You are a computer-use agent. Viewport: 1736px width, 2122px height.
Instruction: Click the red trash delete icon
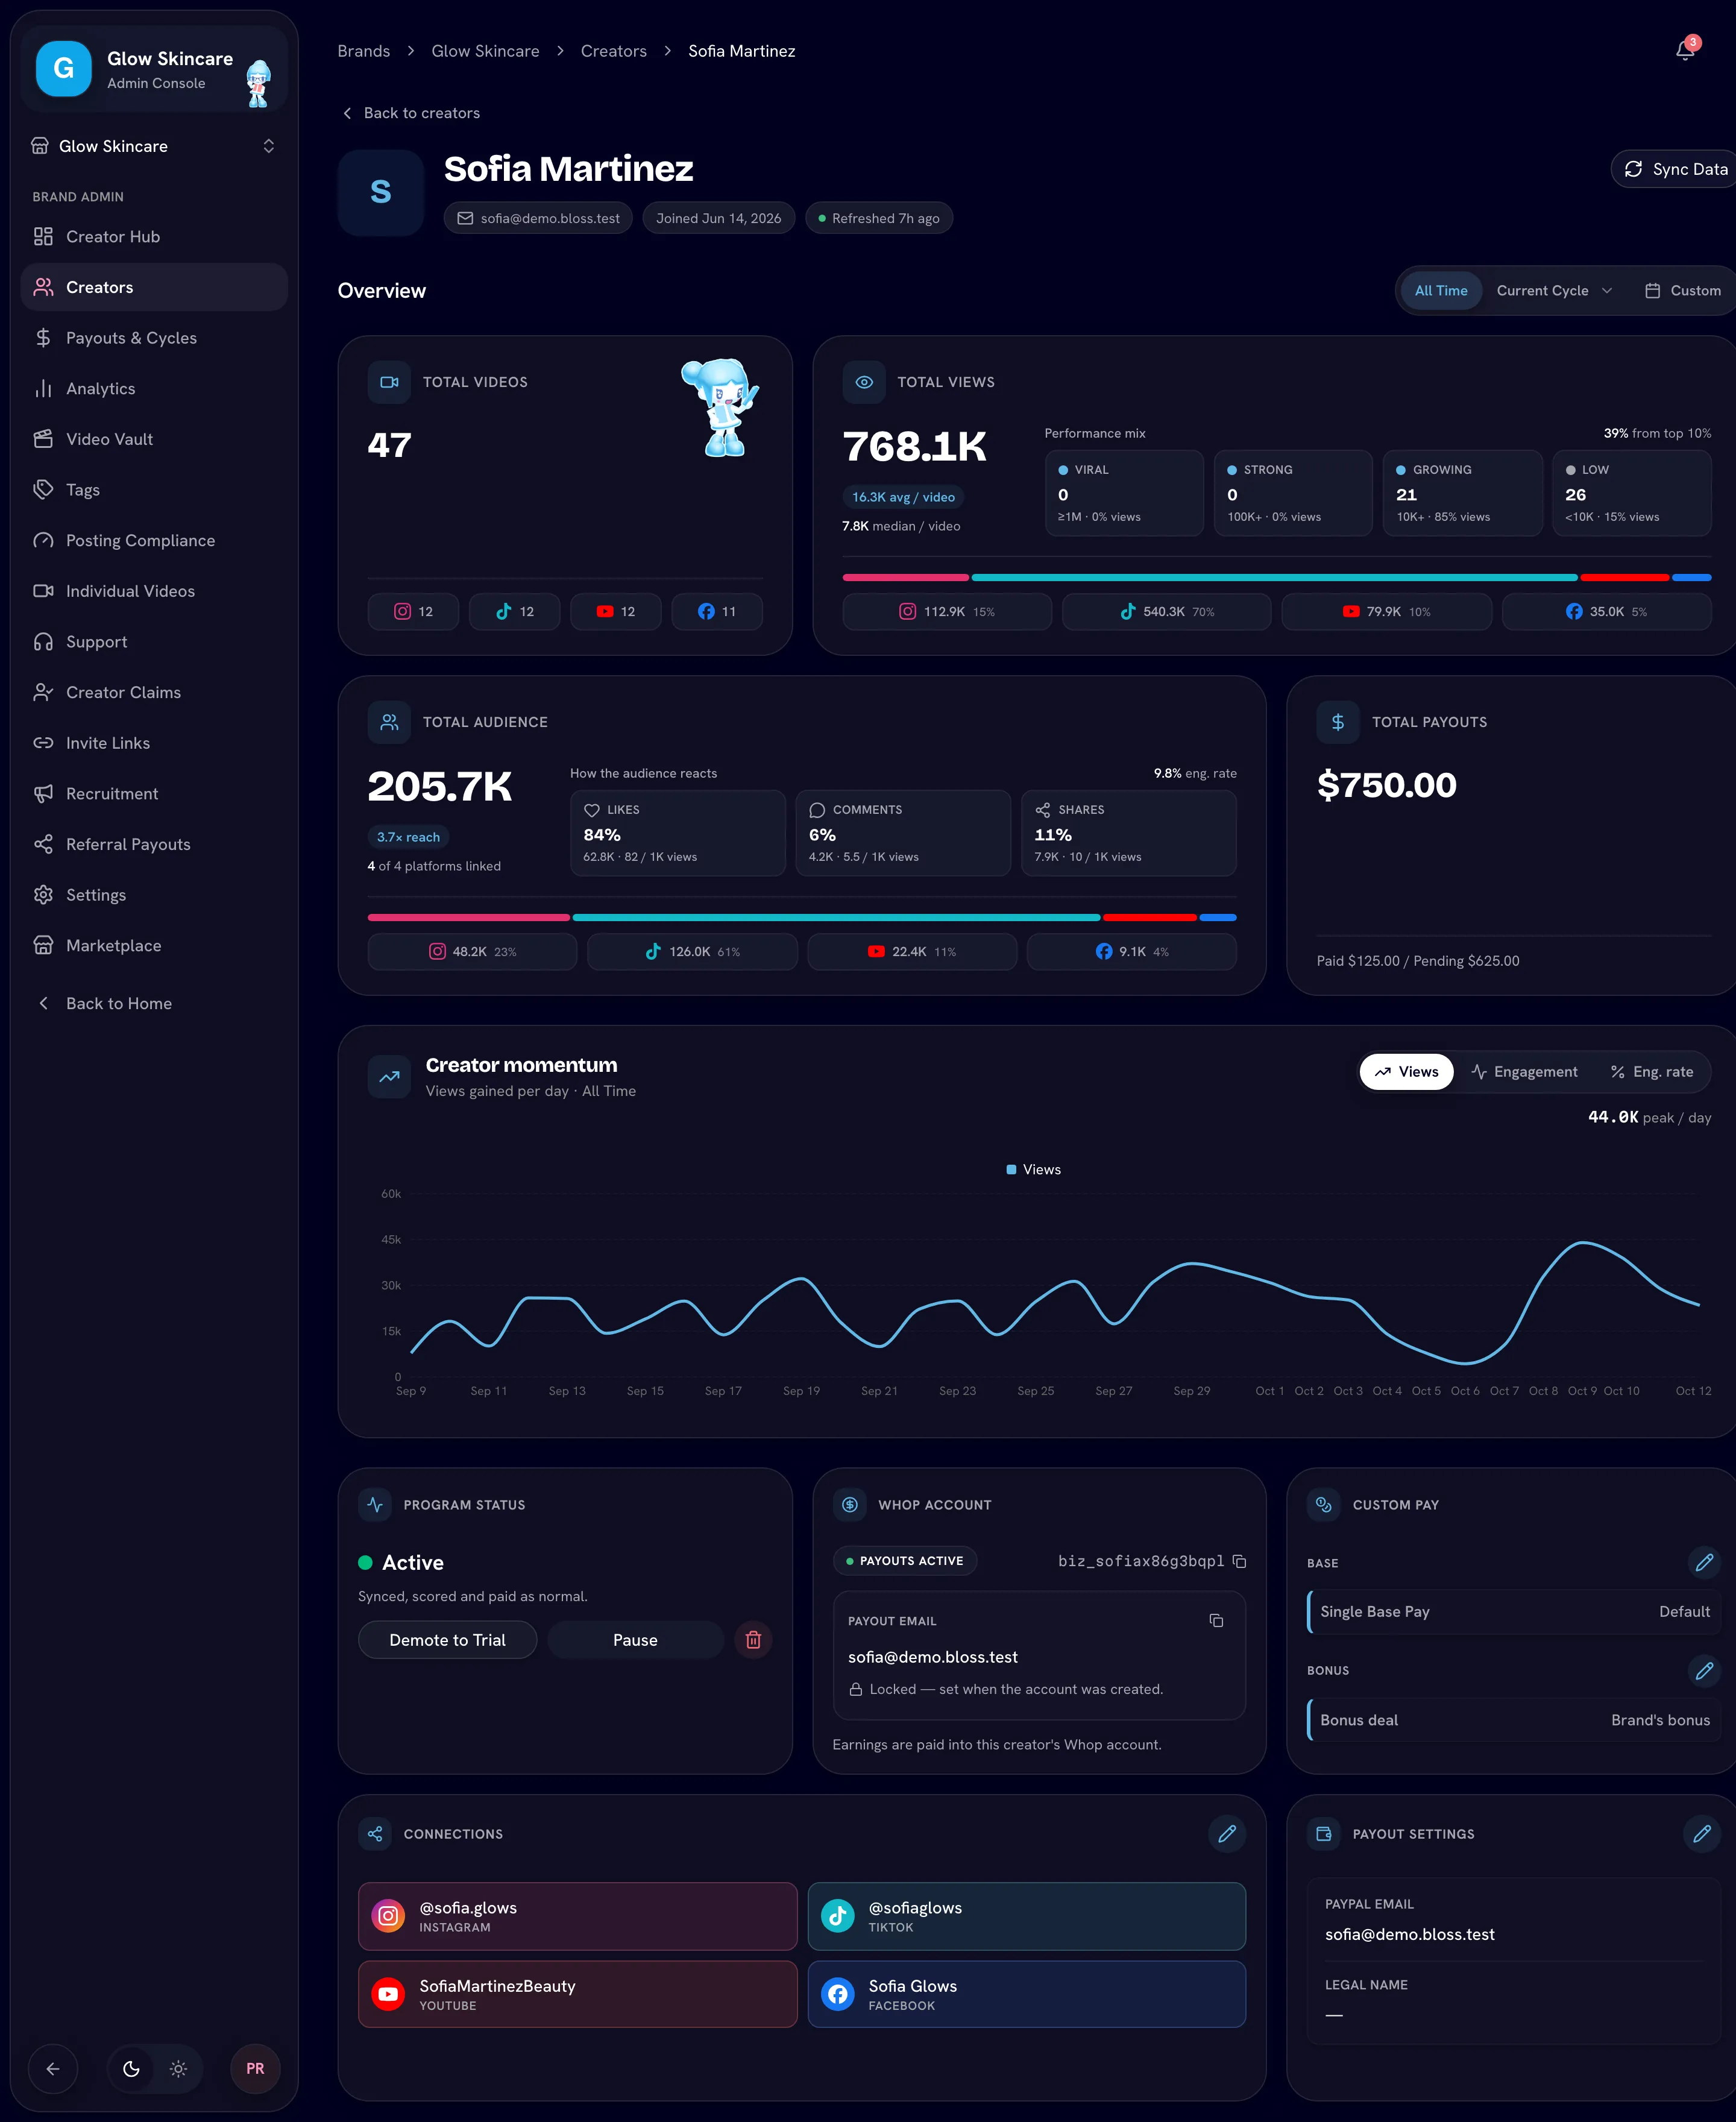[753, 1640]
